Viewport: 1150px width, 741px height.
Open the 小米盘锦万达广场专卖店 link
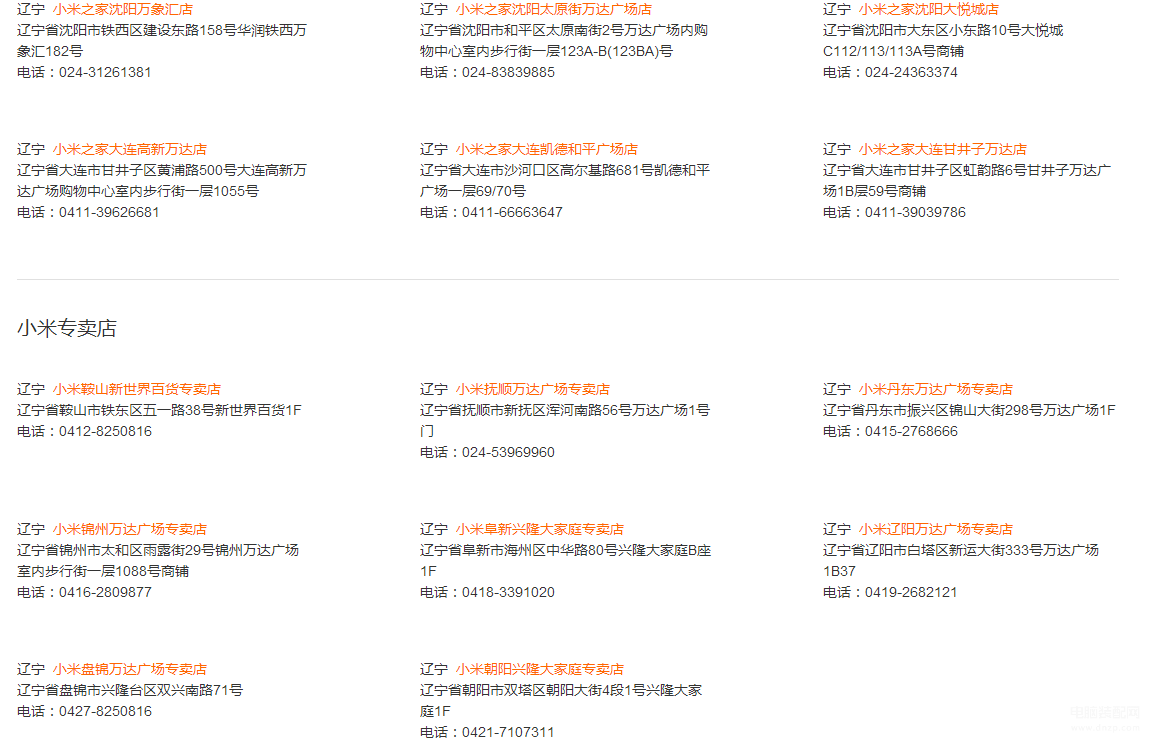tap(130, 670)
